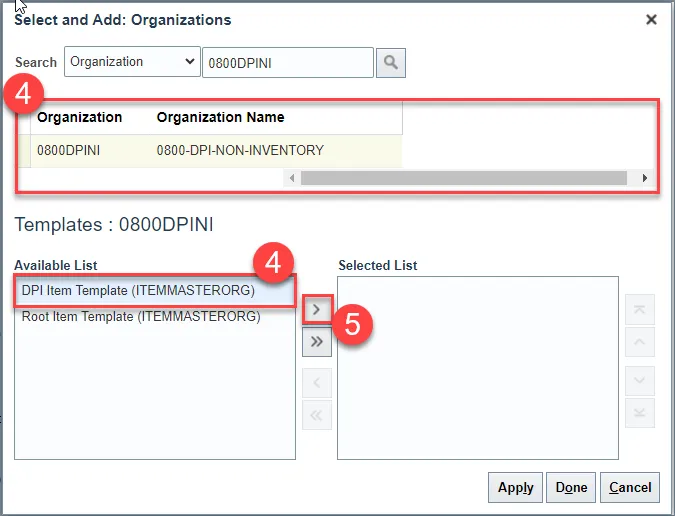Move all templates to Selected List
Image resolution: width=675 pixels, height=516 pixels.
(316, 341)
